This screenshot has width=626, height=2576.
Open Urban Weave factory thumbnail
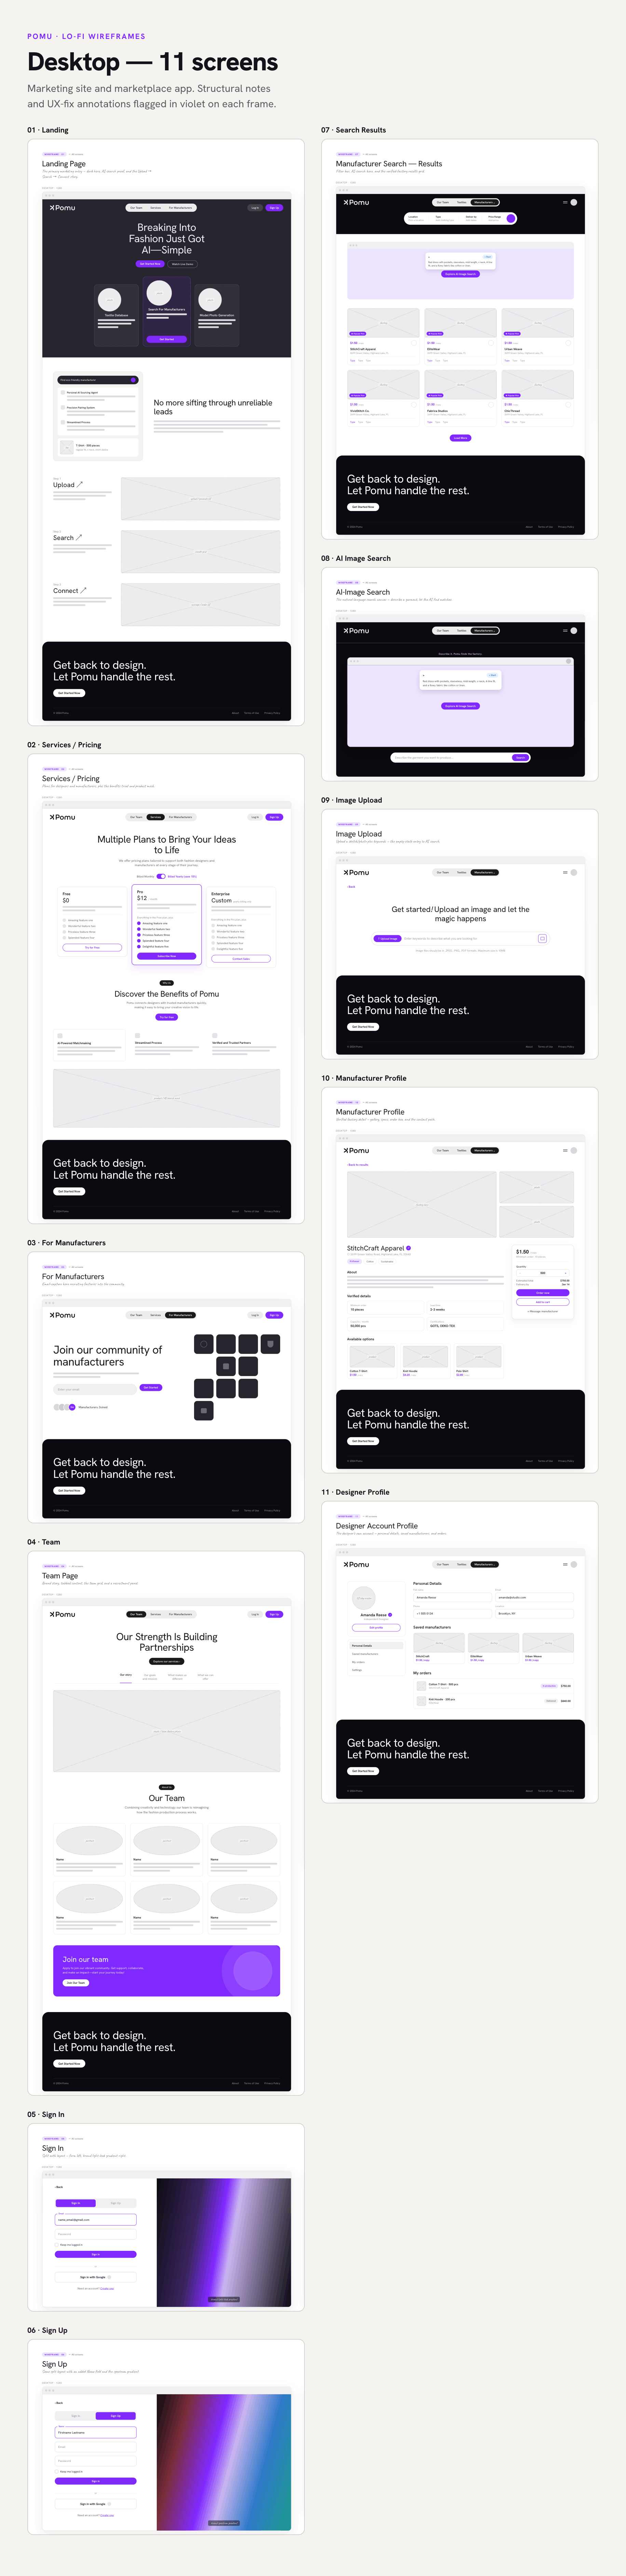click(x=538, y=323)
